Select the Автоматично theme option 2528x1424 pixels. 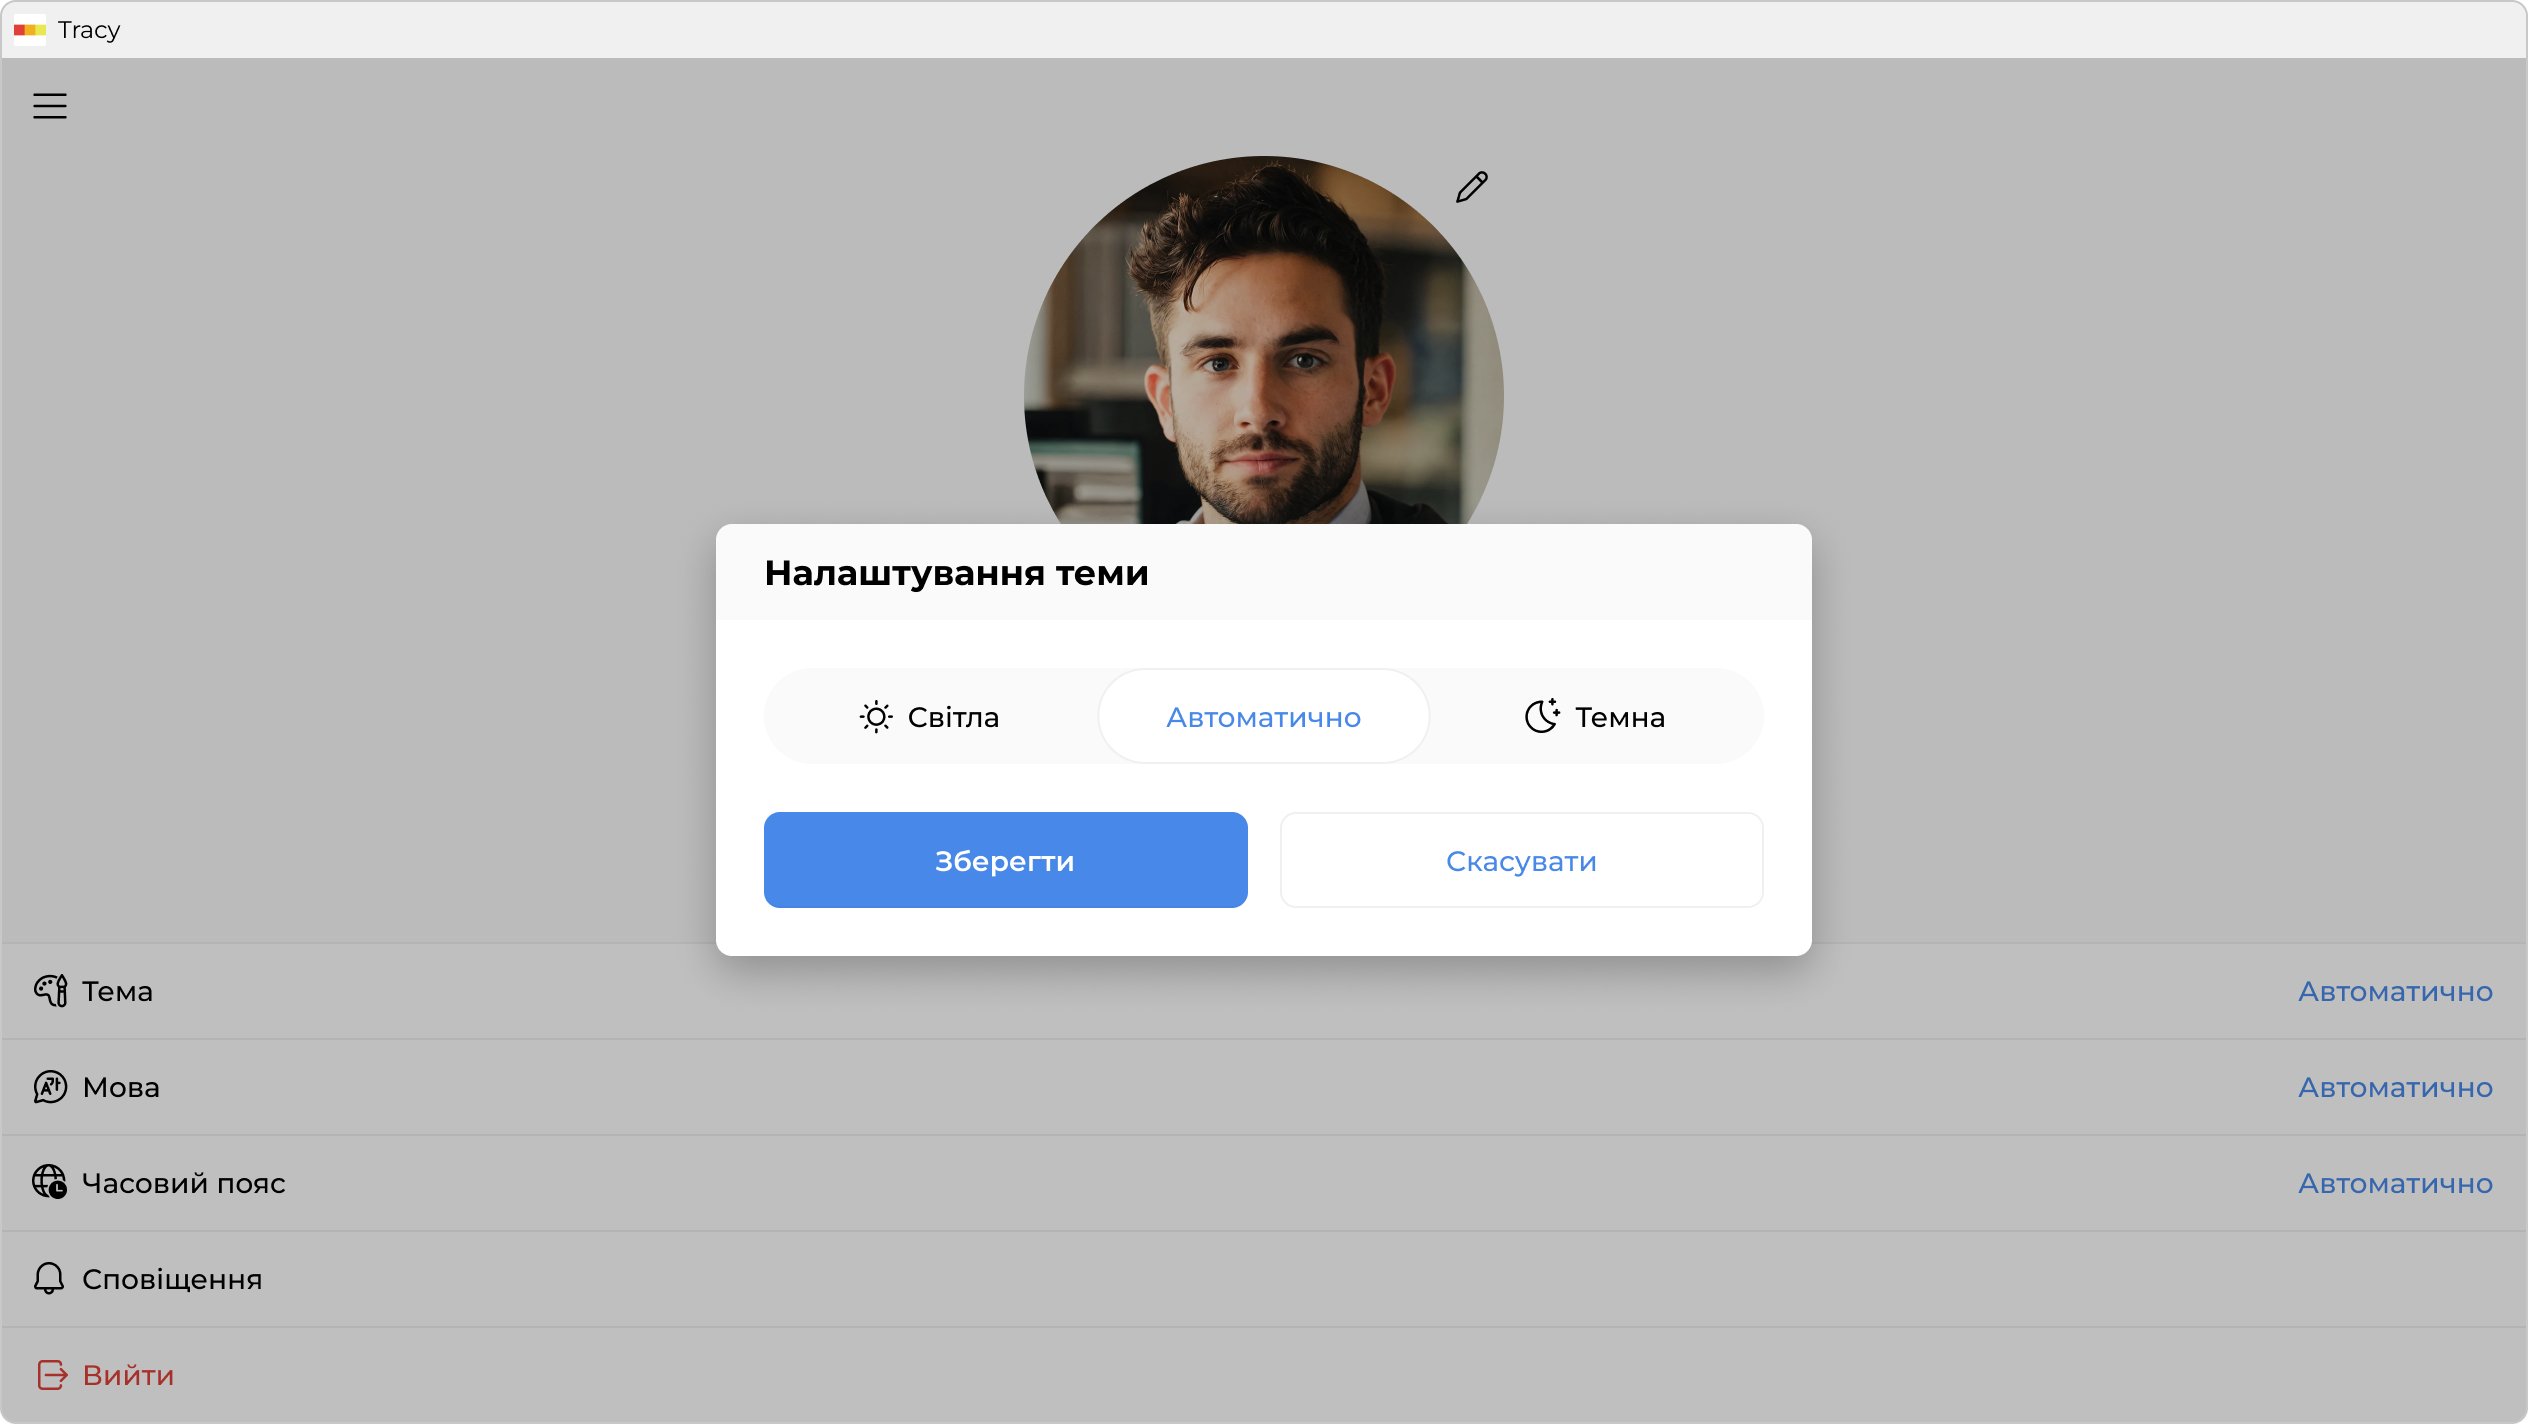(x=1263, y=717)
